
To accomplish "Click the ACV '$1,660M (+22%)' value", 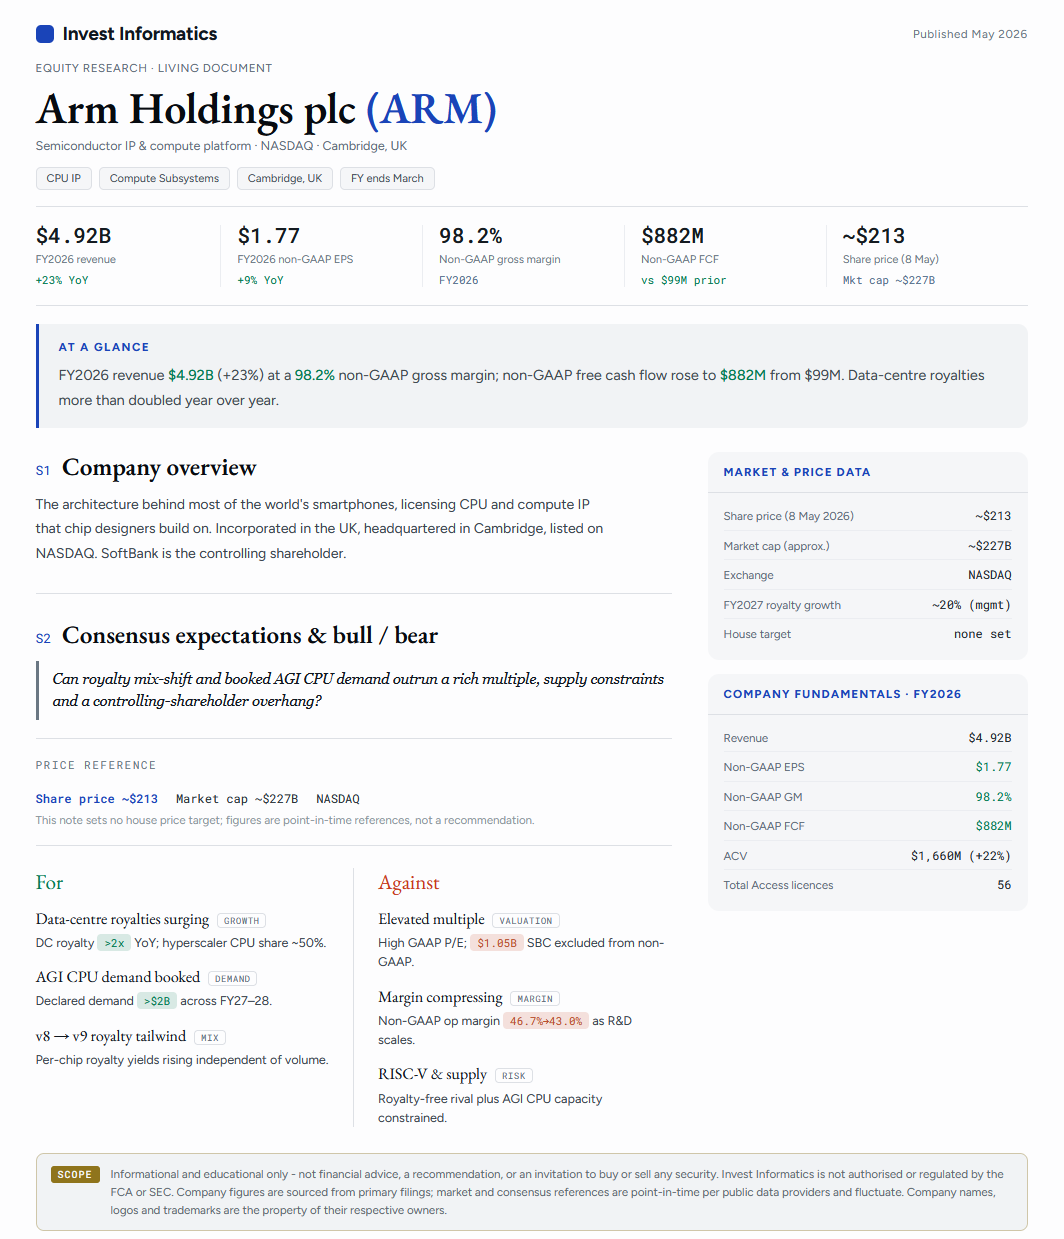I will click(x=961, y=856).
